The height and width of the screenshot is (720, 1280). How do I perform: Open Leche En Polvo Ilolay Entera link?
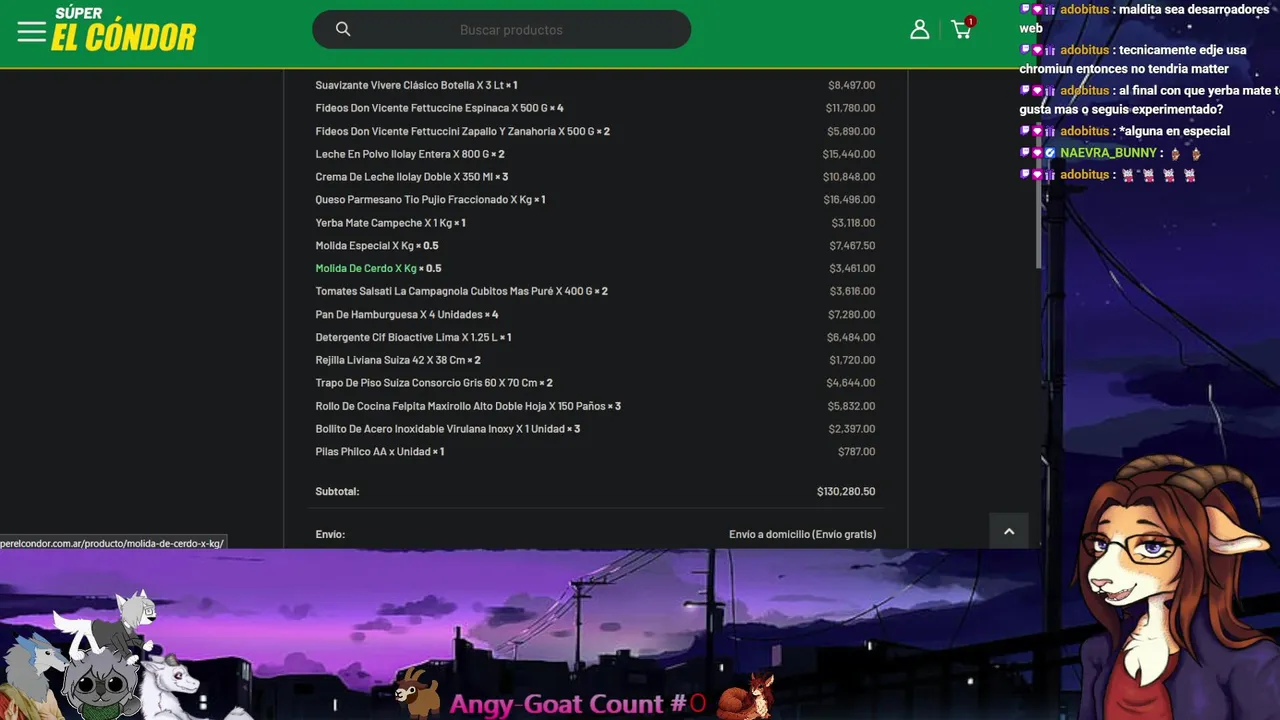tap(401, 154)
